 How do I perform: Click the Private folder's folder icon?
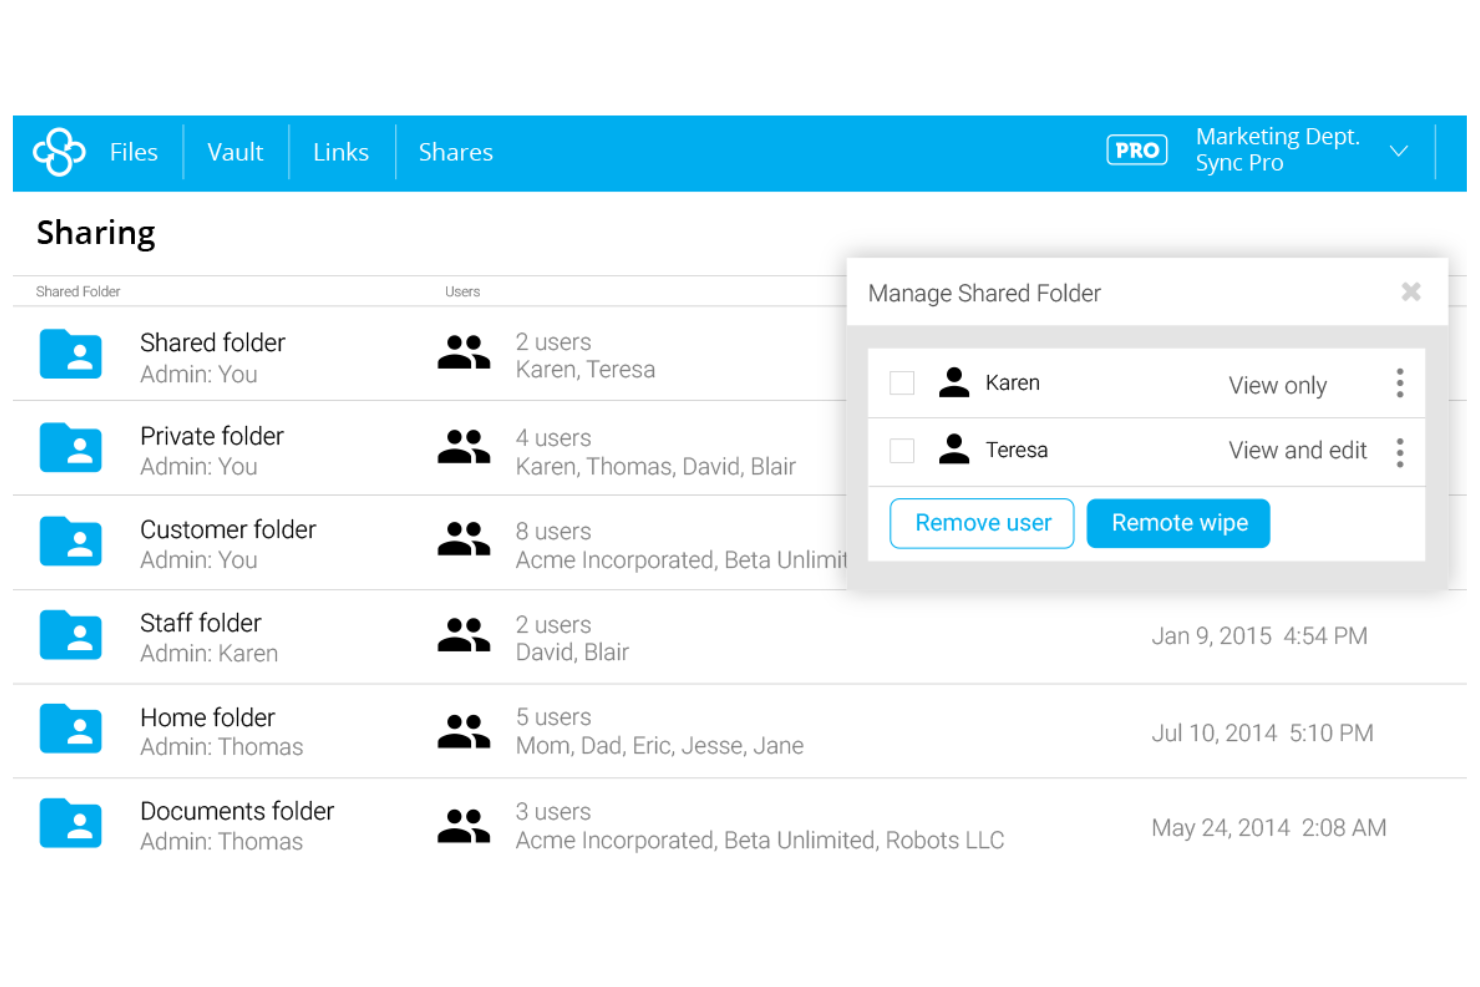[70, 448]
